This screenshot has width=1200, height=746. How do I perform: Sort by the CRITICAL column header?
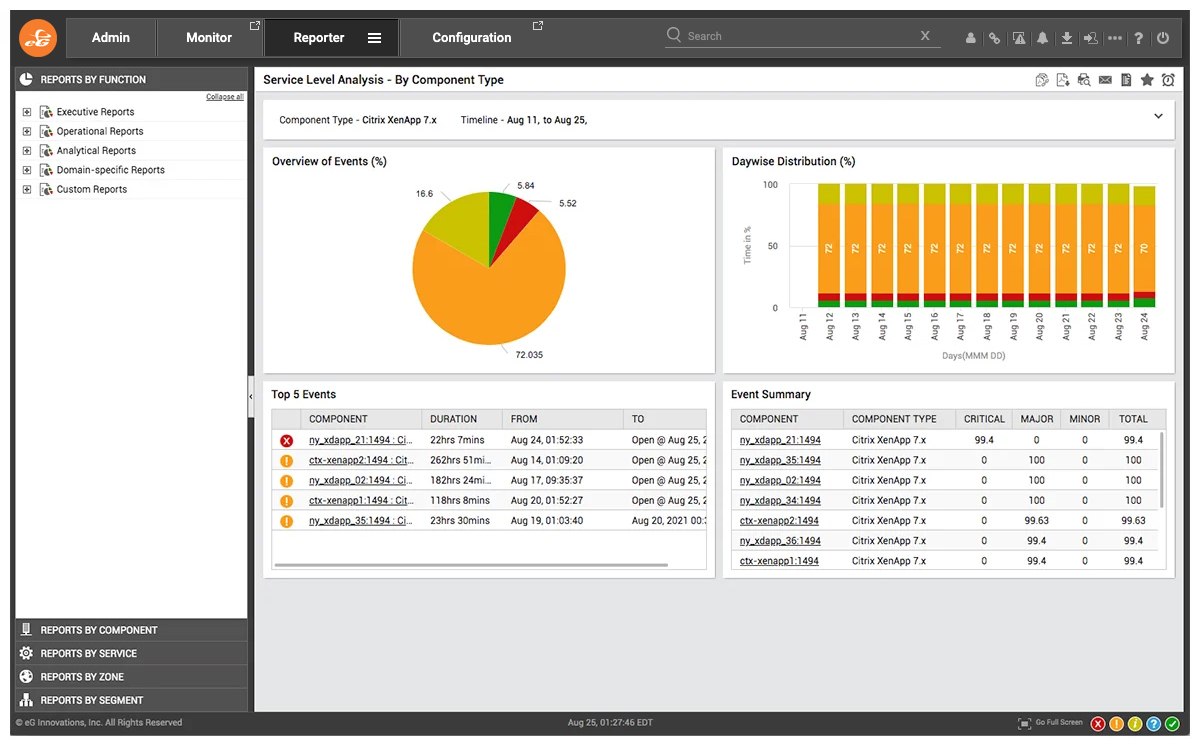(984, 419)
